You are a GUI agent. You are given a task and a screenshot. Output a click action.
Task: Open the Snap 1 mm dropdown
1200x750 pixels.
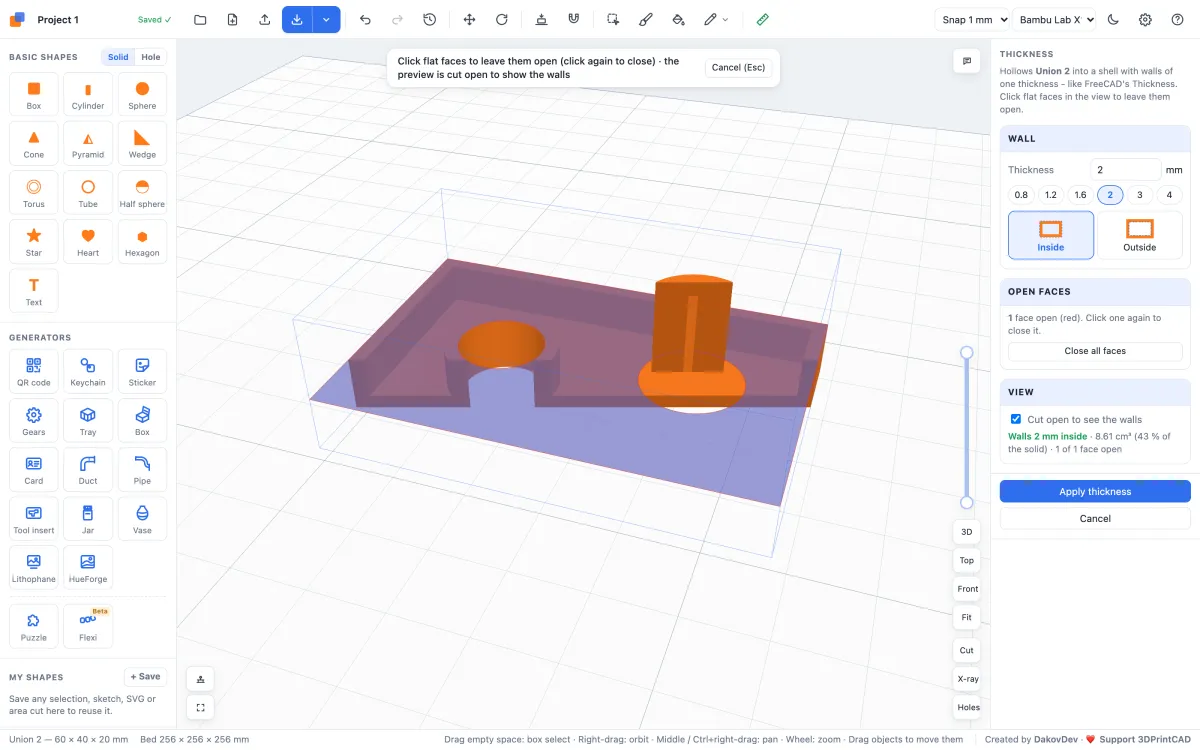(972, 19)
